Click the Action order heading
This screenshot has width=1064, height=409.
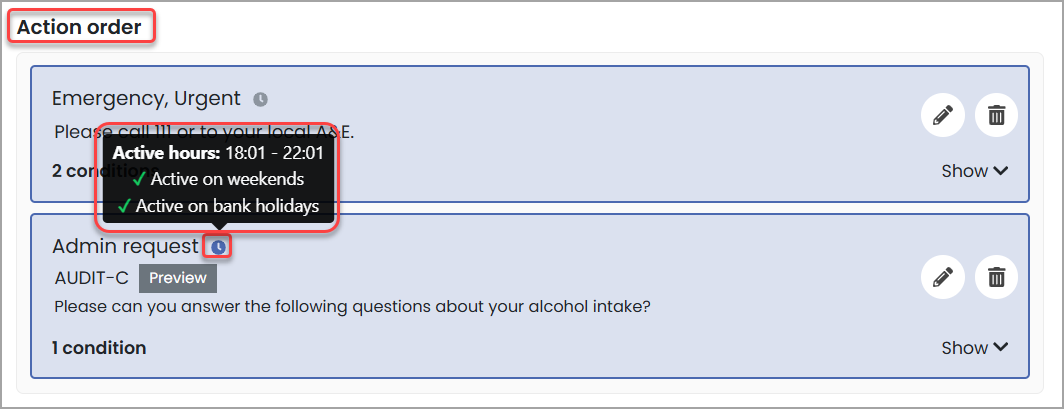click(80, 27)
